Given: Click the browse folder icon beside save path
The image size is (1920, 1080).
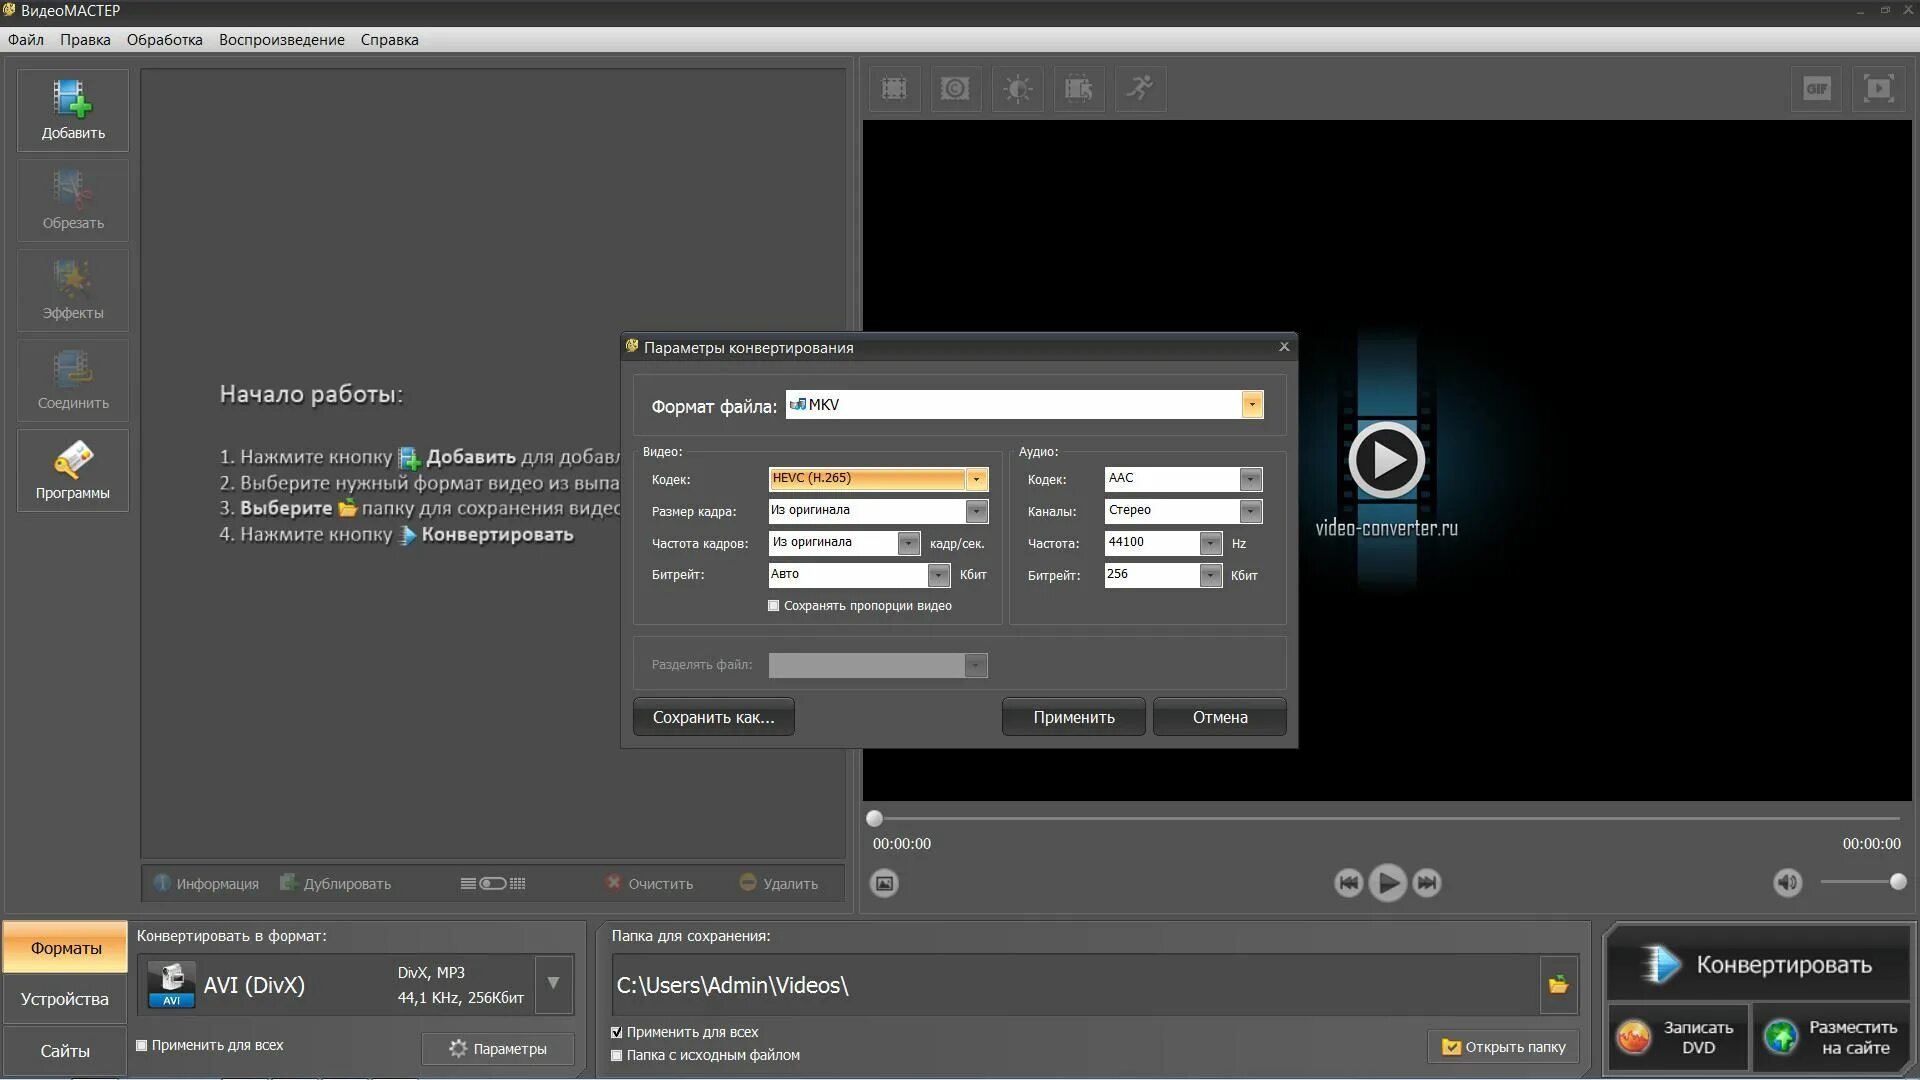Looking at the screenshot, I should pyautogui.click(x=1558, y=985).
